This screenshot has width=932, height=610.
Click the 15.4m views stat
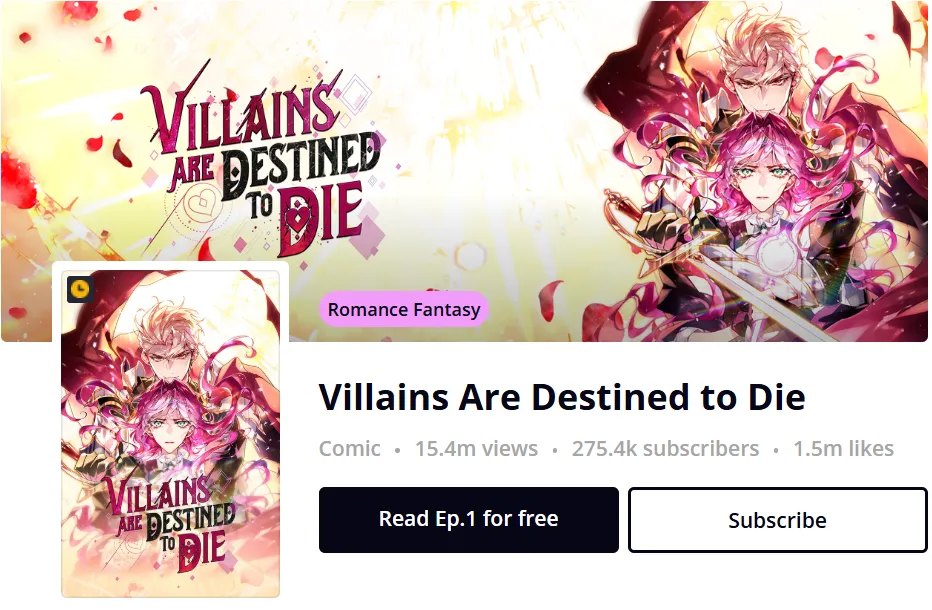(476, 449)
